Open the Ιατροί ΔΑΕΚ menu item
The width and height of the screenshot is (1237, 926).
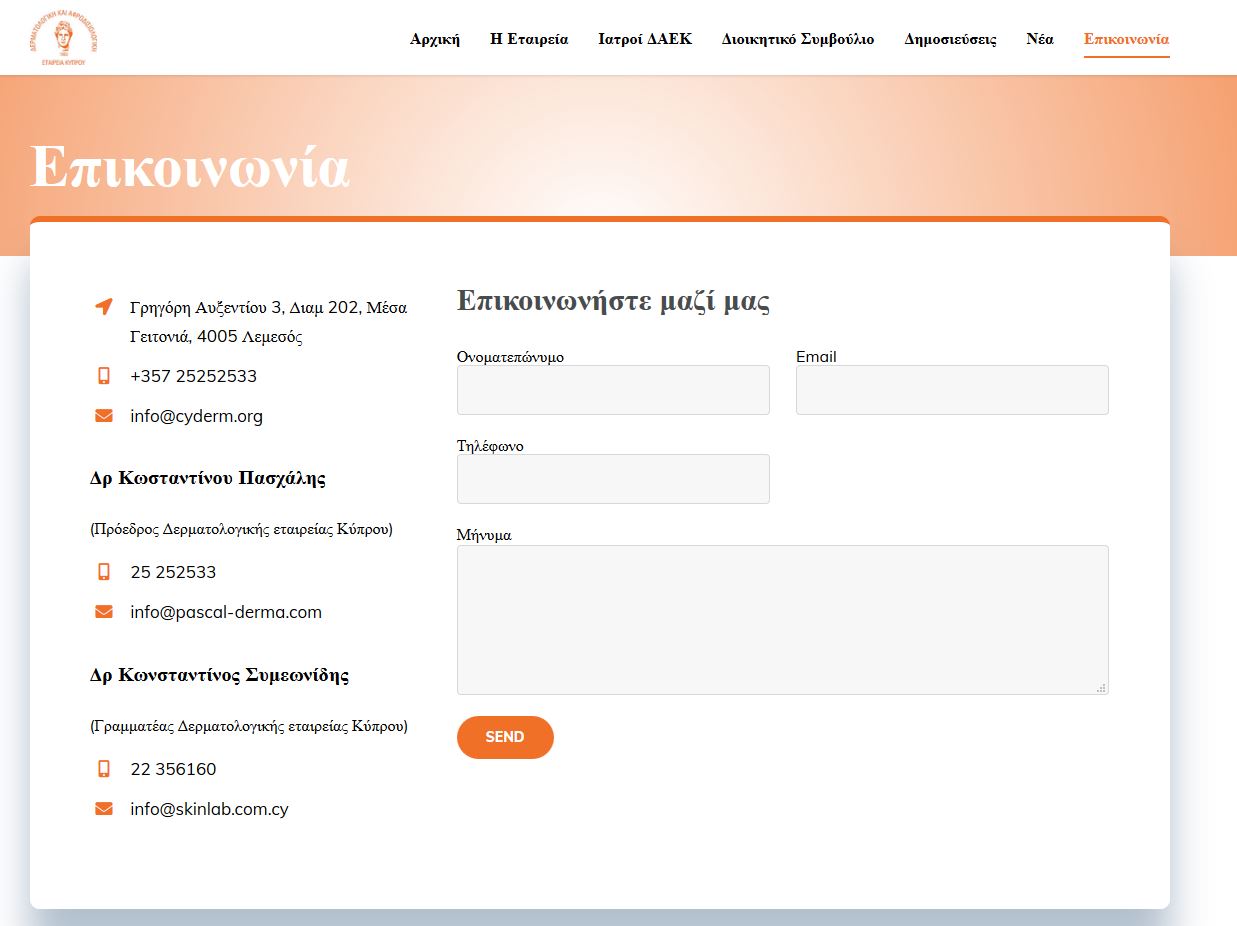[645, 40]
